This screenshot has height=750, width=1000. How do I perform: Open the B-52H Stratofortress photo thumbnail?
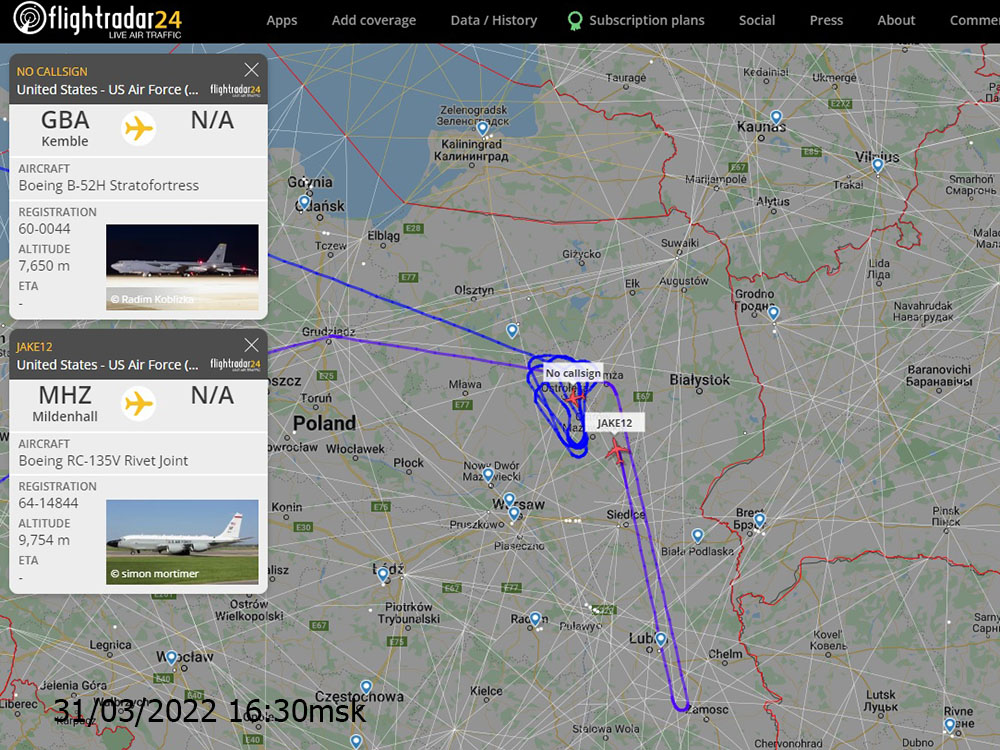click(x=182, y=267)
